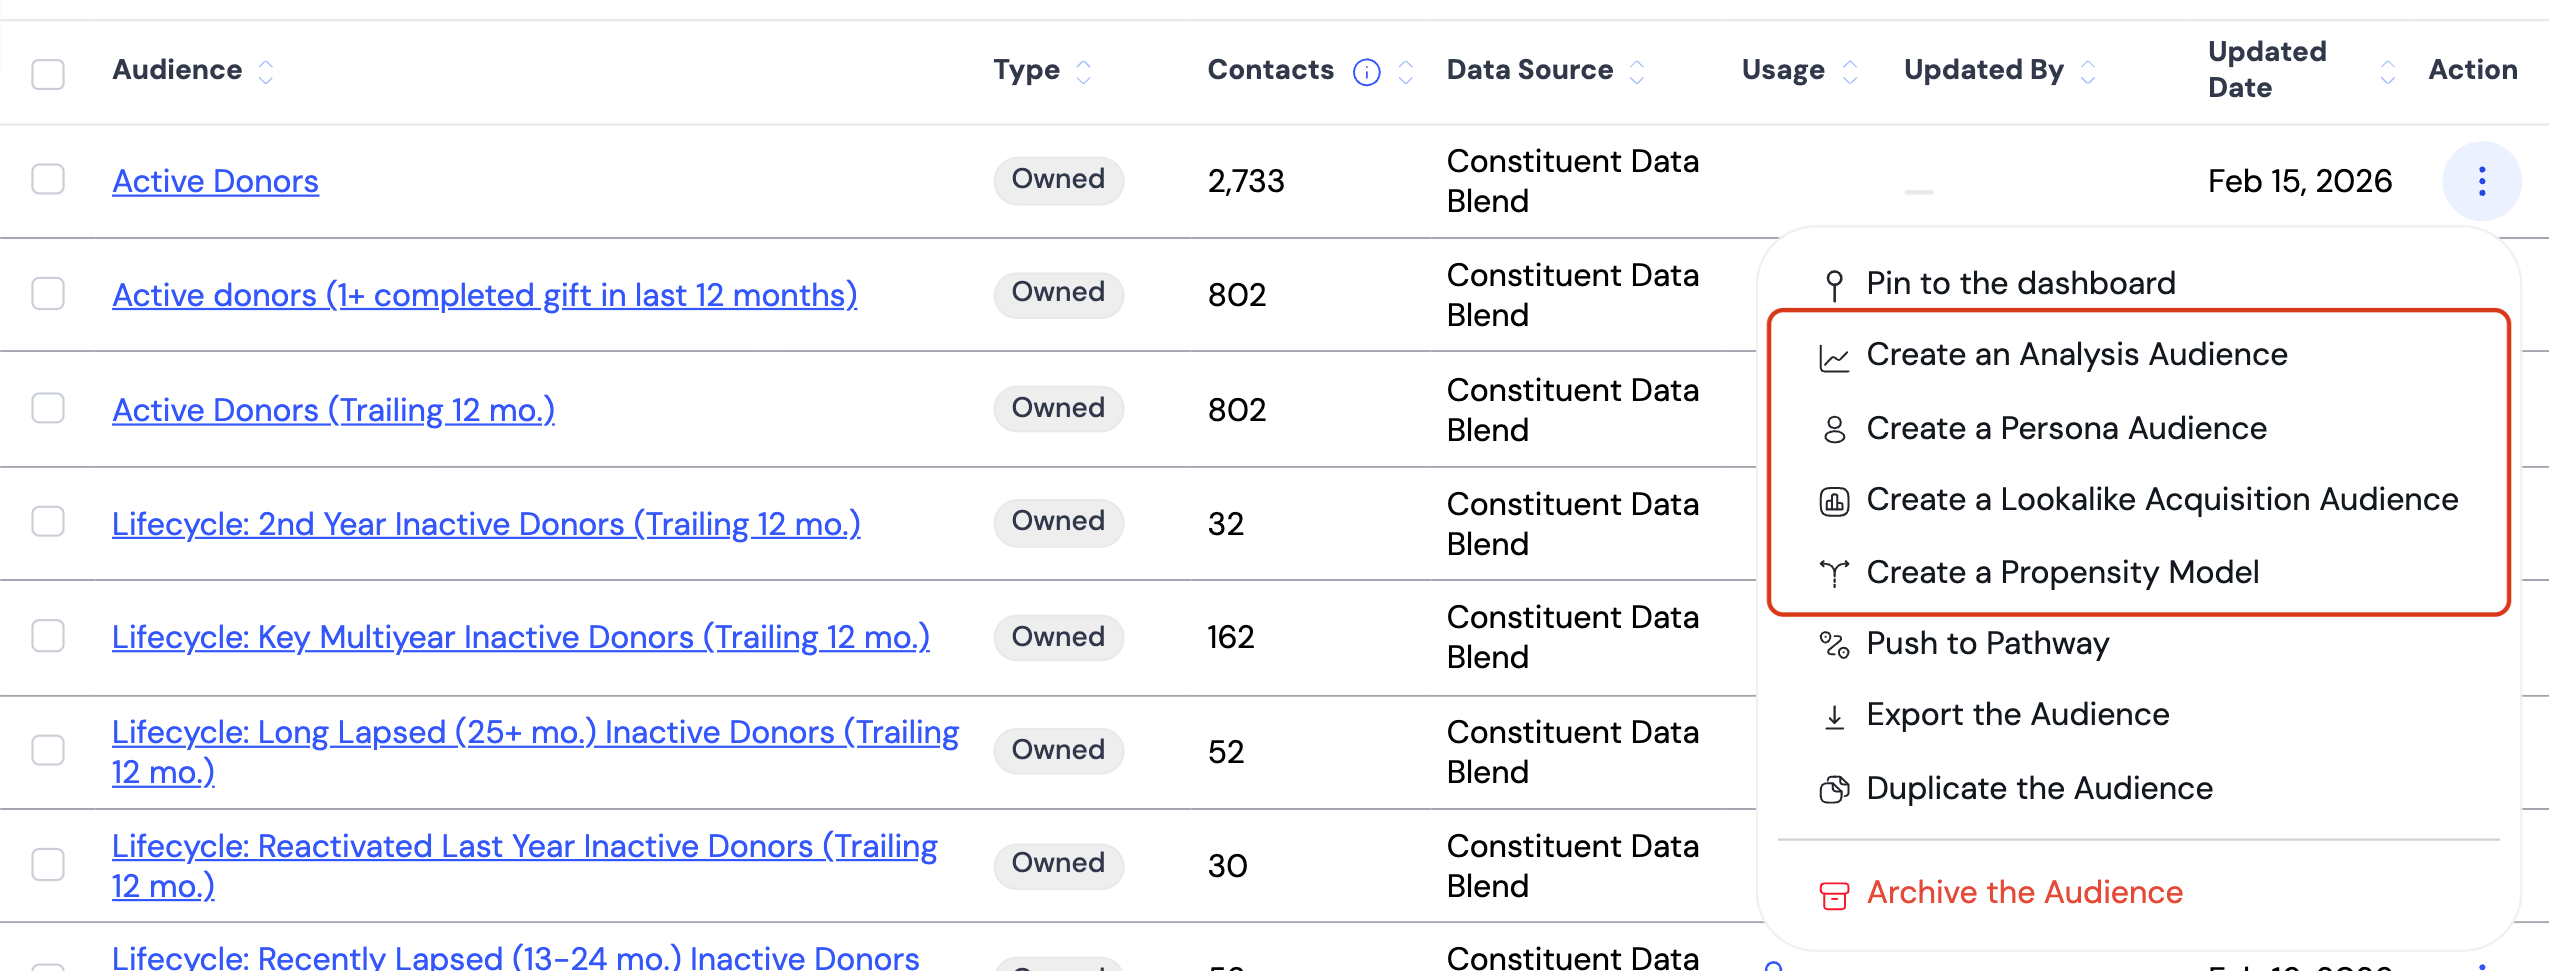
Task: Open the three-dot action menu for Active Donors
Action: [x=2481, y=181]
